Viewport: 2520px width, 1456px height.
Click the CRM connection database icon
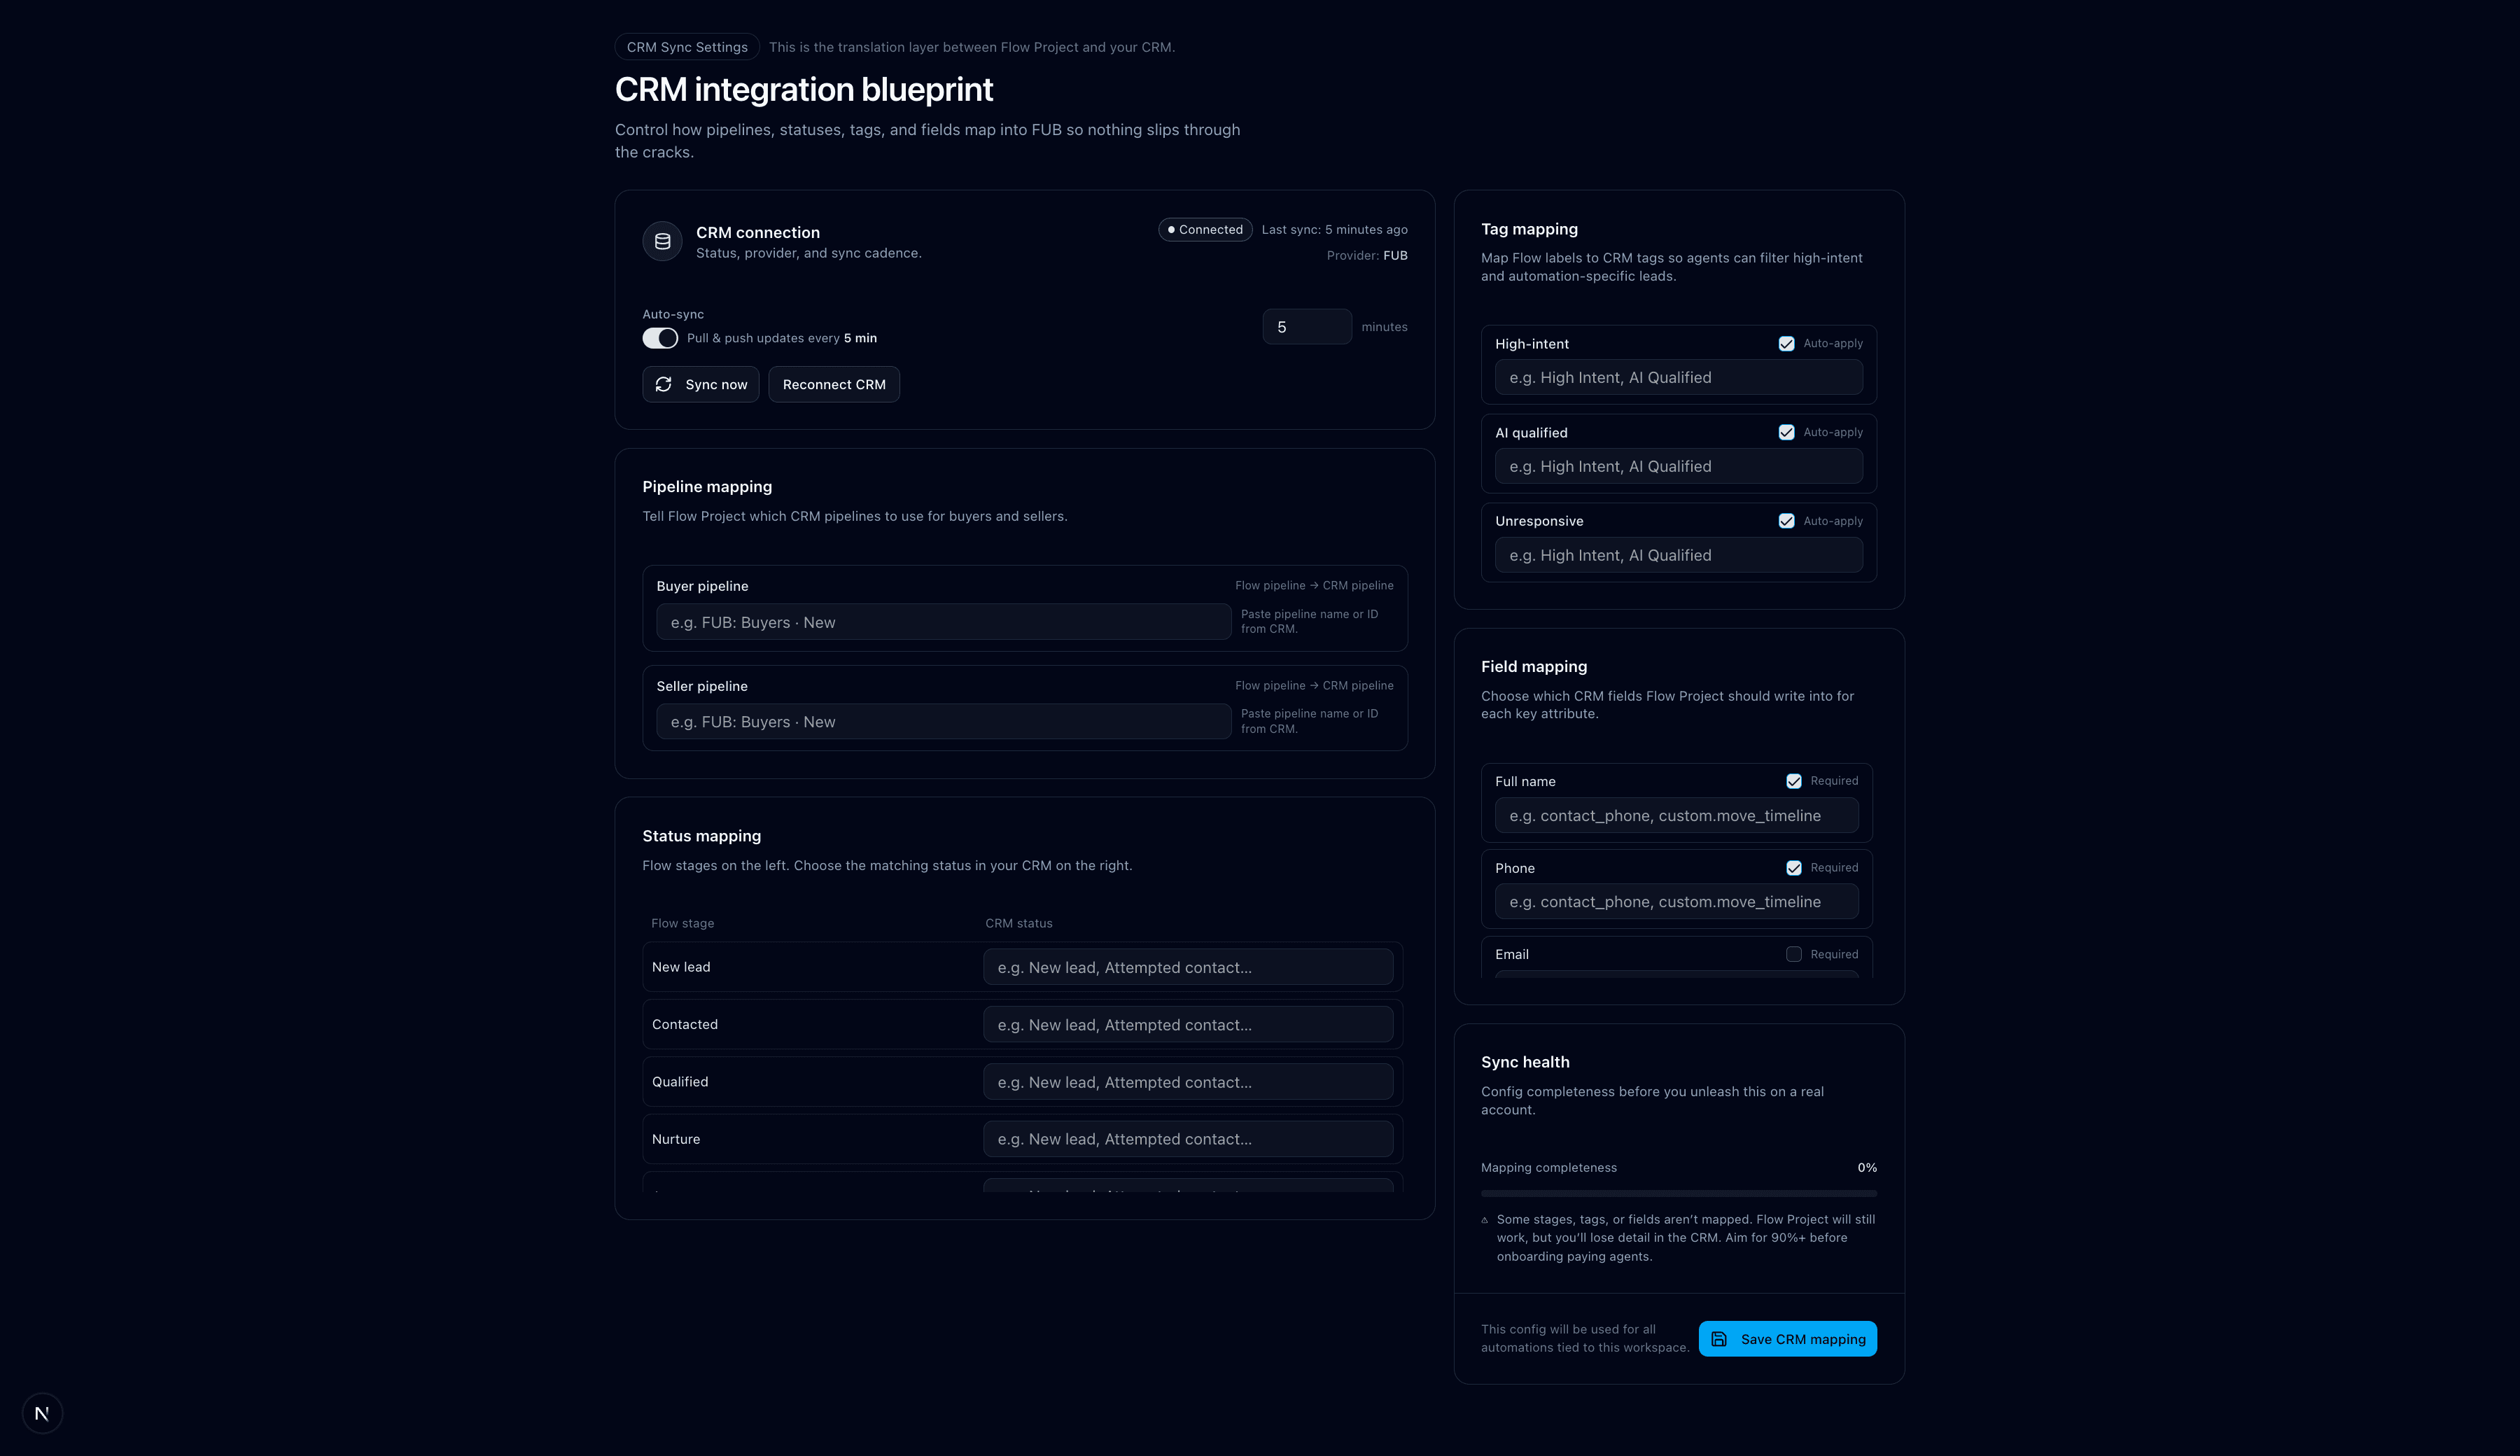(662, 241)
